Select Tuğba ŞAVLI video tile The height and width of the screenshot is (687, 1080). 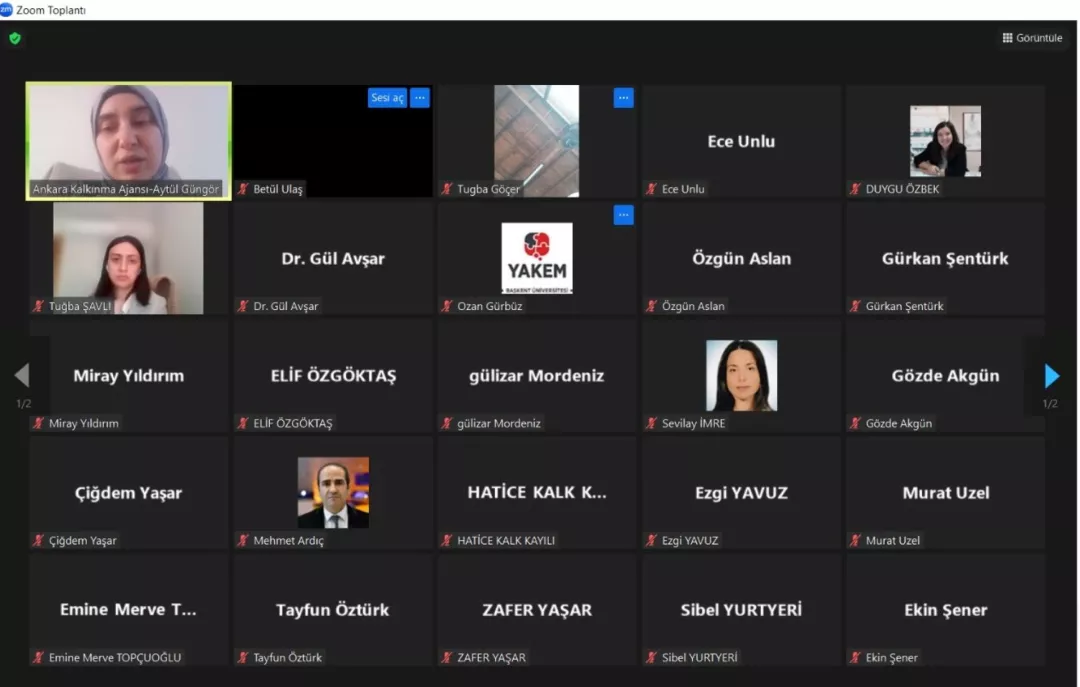(129, 258)
